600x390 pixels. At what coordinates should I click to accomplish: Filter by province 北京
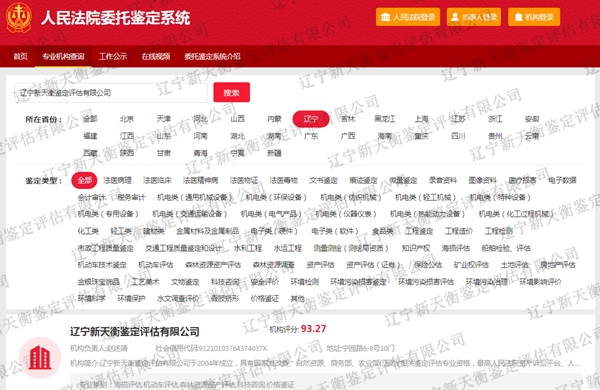pos(127,119)
